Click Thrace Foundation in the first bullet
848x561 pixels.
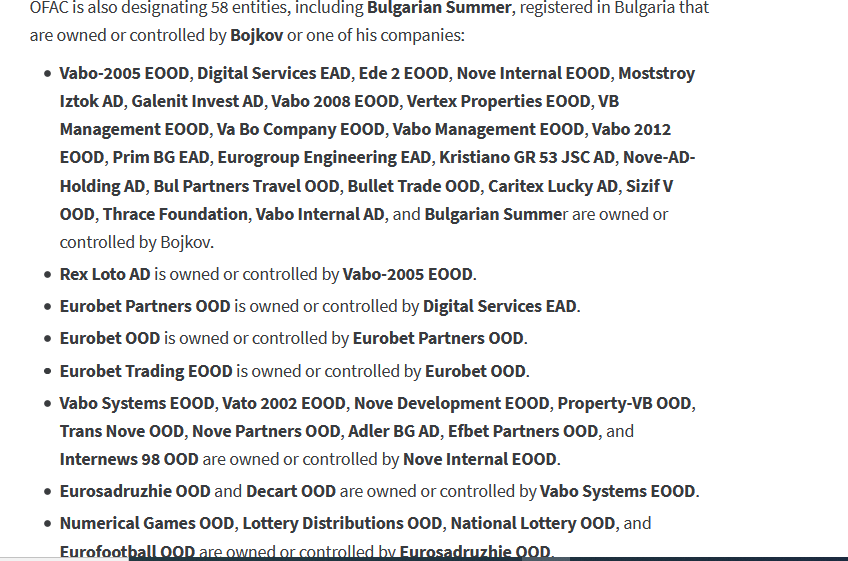[175, 214]
